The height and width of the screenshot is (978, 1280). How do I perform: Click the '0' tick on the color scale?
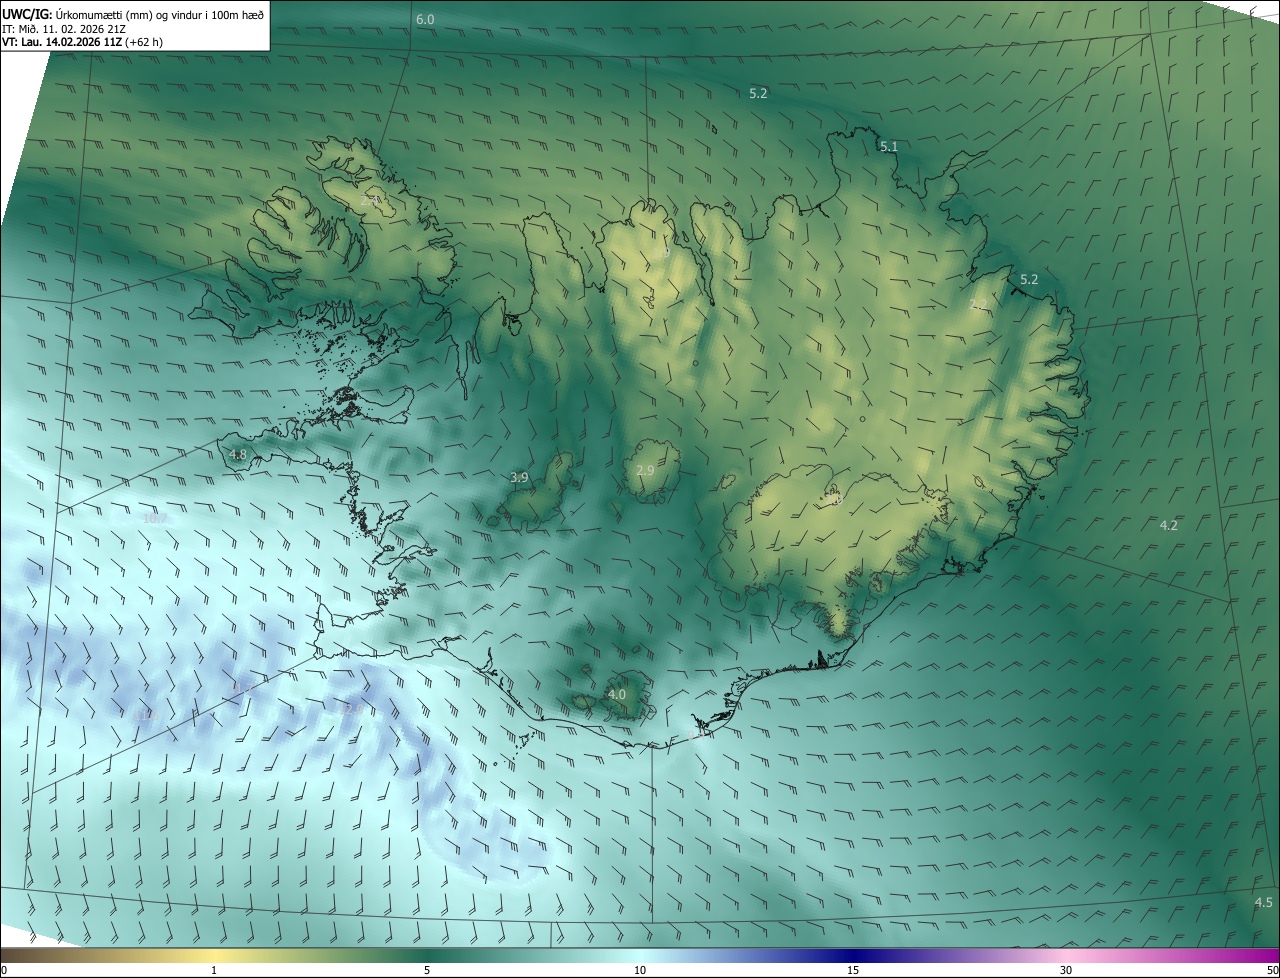(4, 971)
